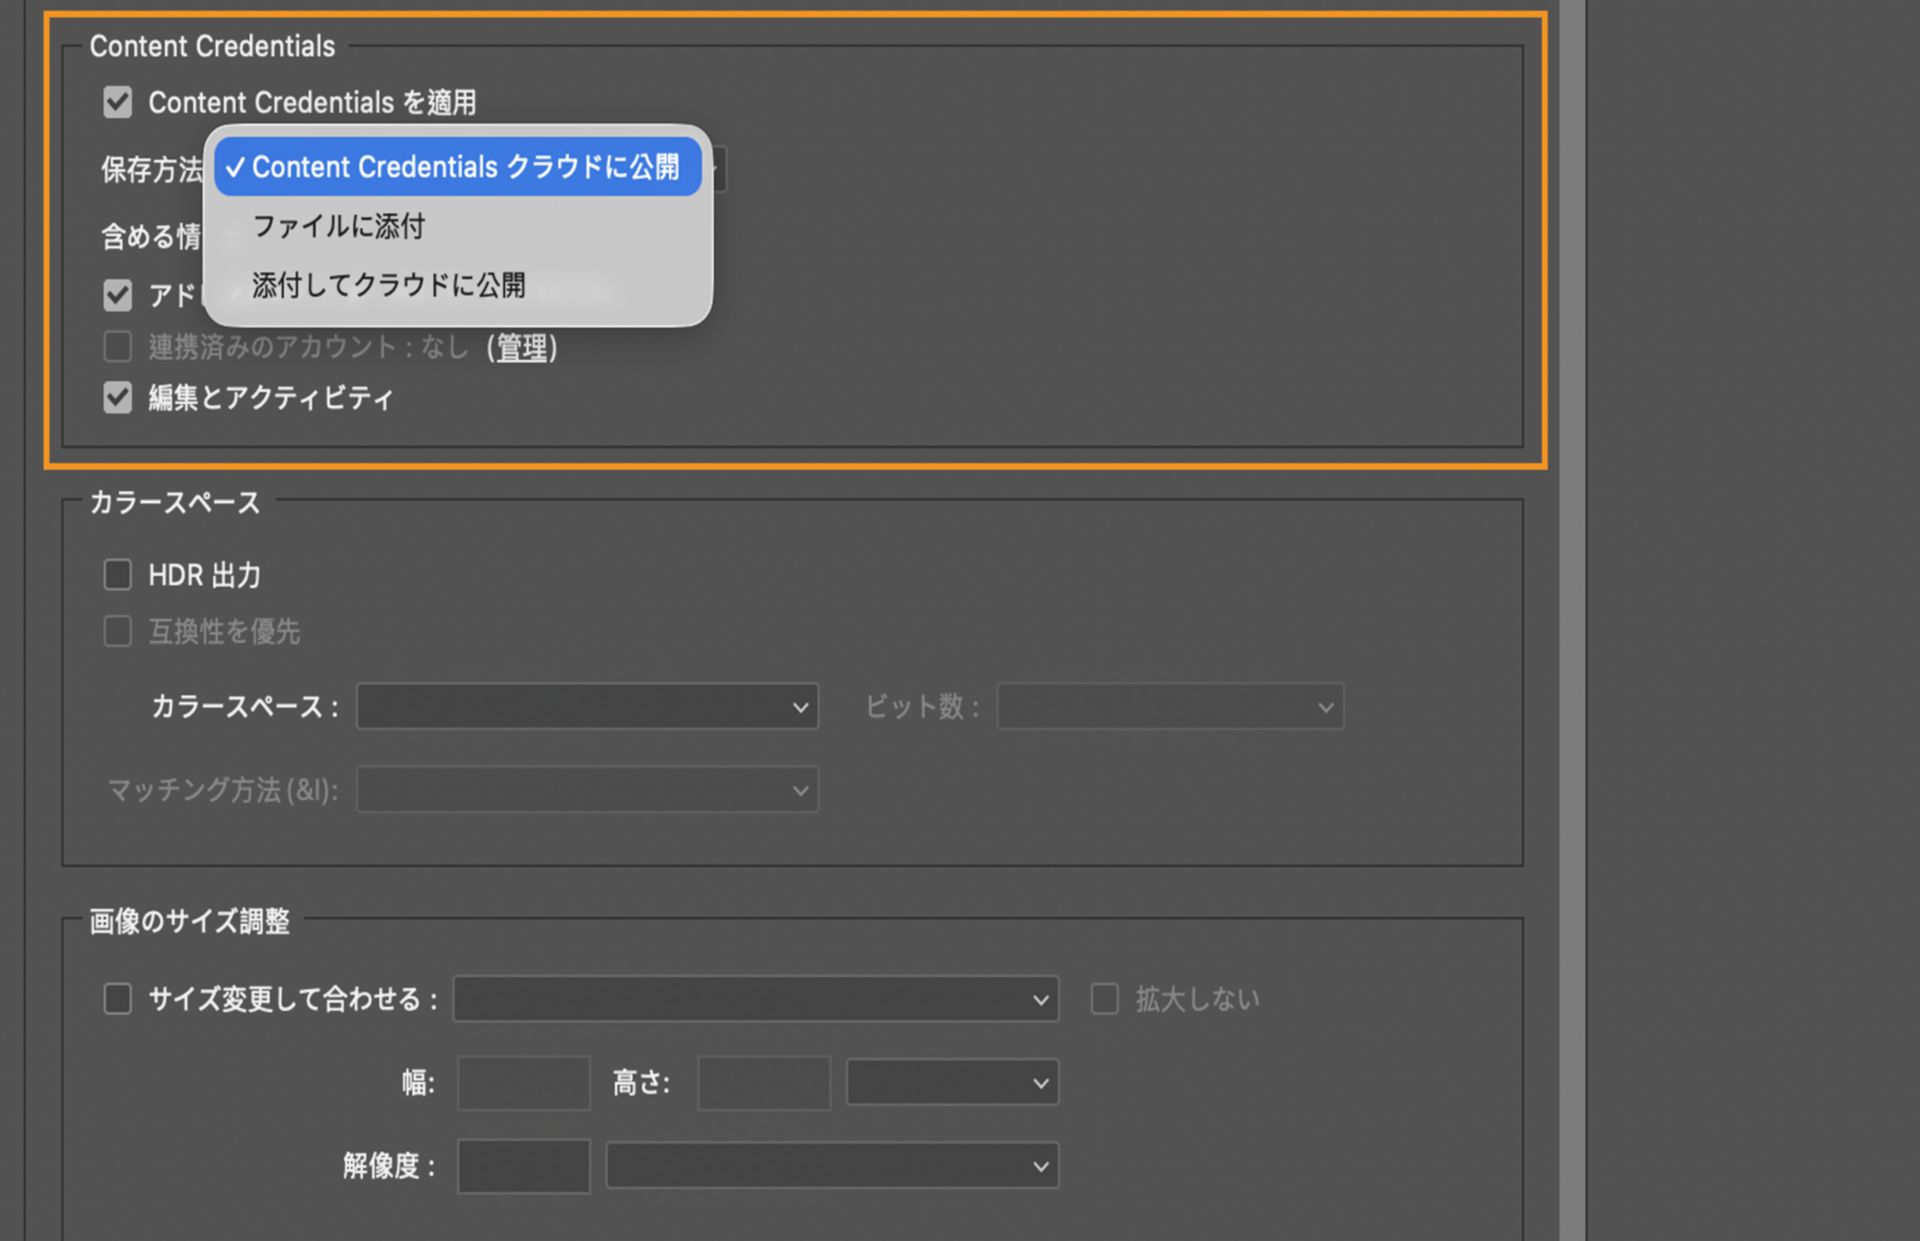Open the ビット数 dropdown
The height and width of the screenshot is (1241, 1920).
(x=1170, y=707)
